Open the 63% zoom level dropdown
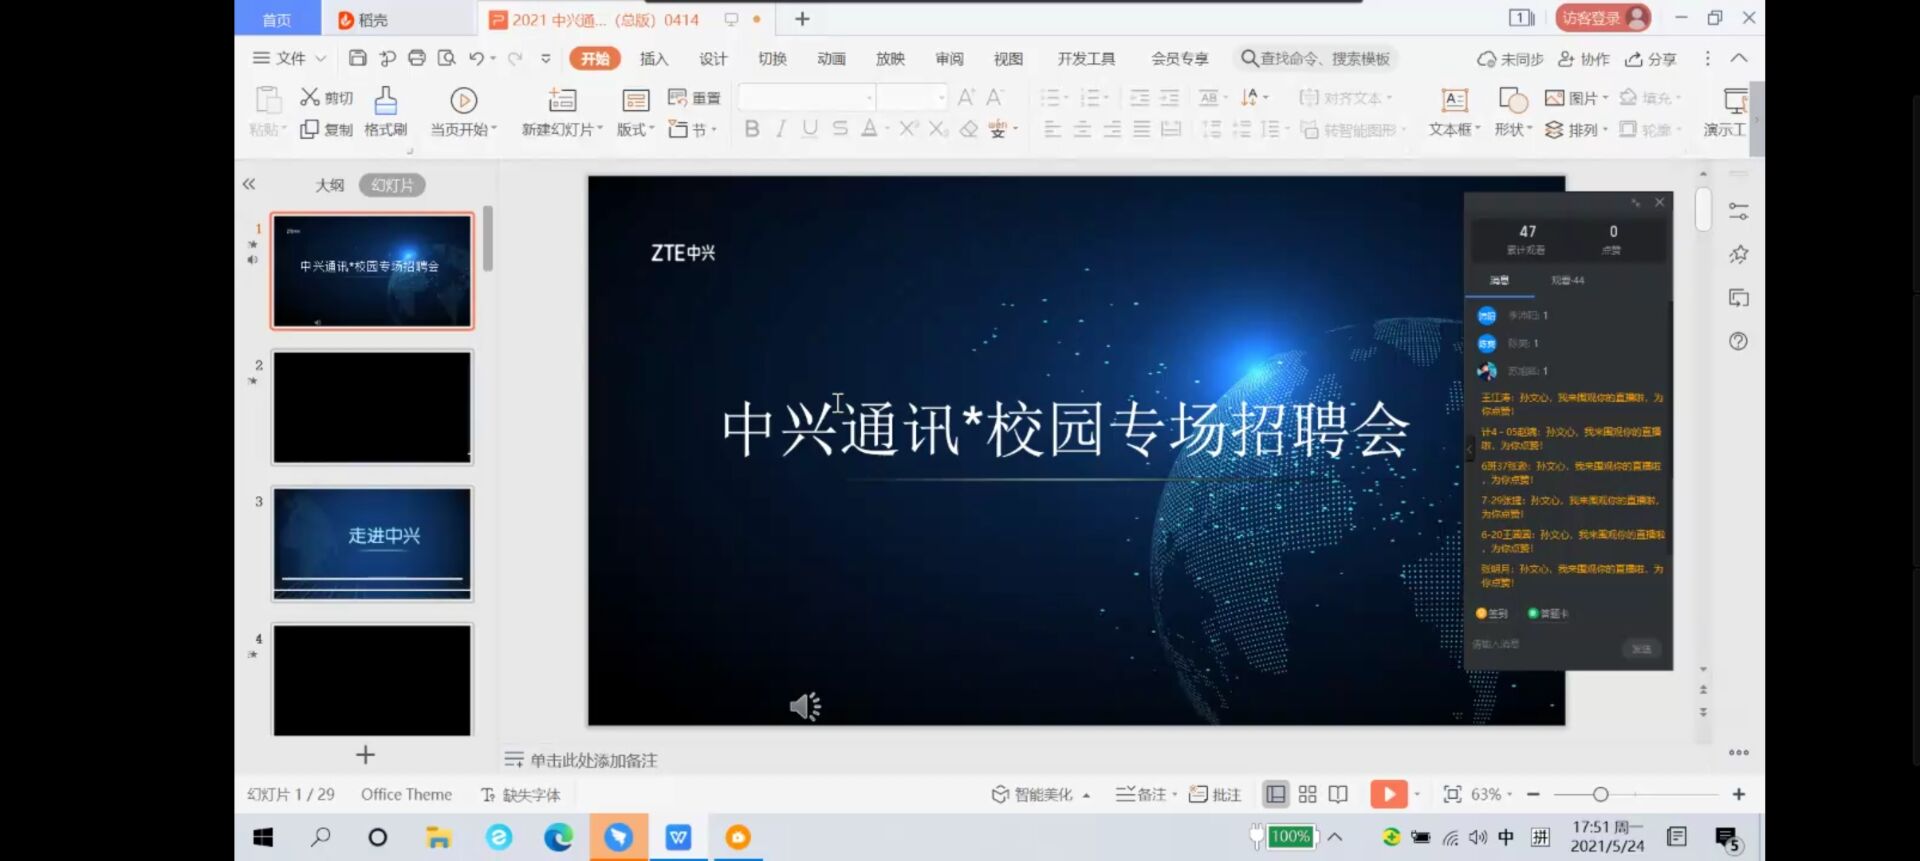The width and height of the screenshot is (1920, 861). click(1491, 794)
